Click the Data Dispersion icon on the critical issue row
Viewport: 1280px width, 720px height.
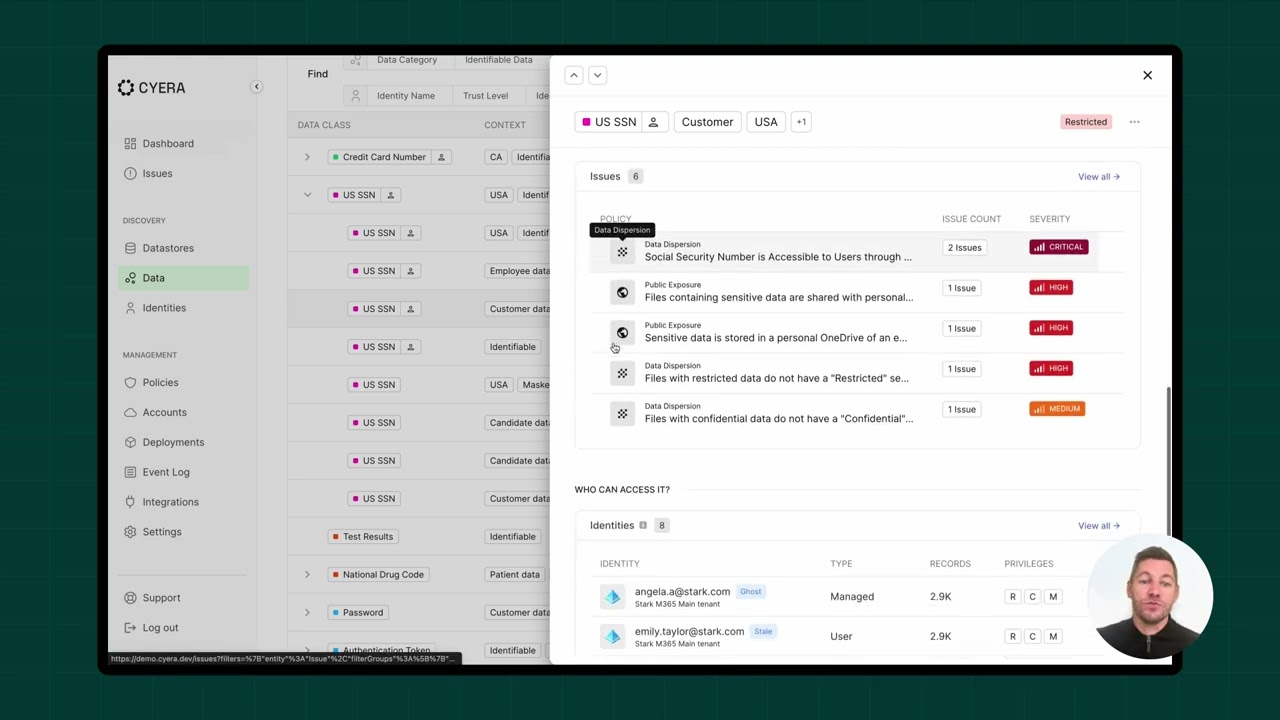tap(622, 252)
